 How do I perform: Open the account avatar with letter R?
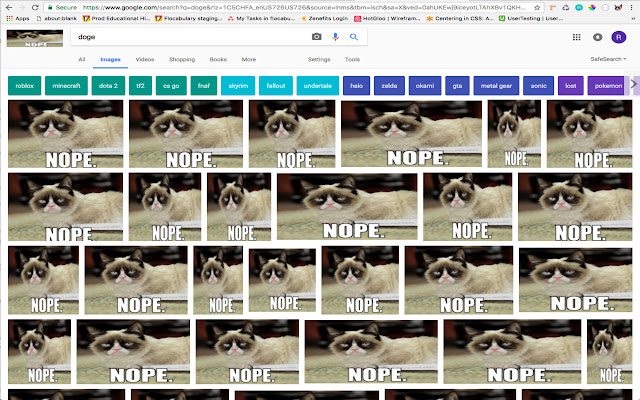pos(619,37)
